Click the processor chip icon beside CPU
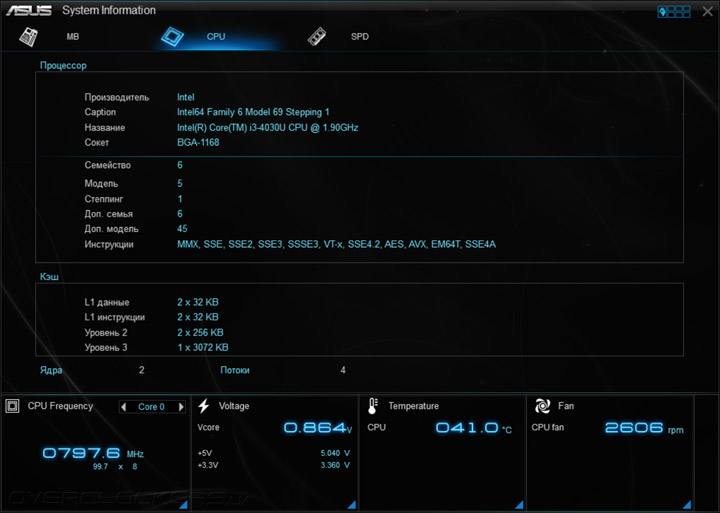This screenshot has width=720, height=513. [172, 37]
